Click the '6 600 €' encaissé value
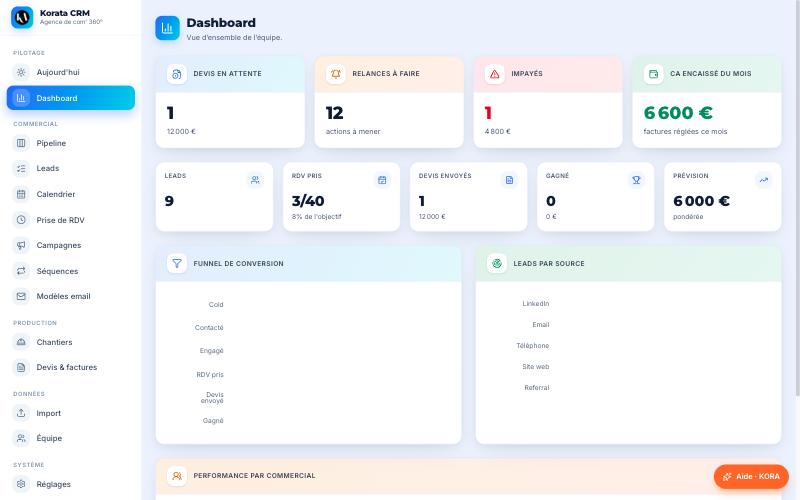The image size is (800, 500). [x=678, y=113]
